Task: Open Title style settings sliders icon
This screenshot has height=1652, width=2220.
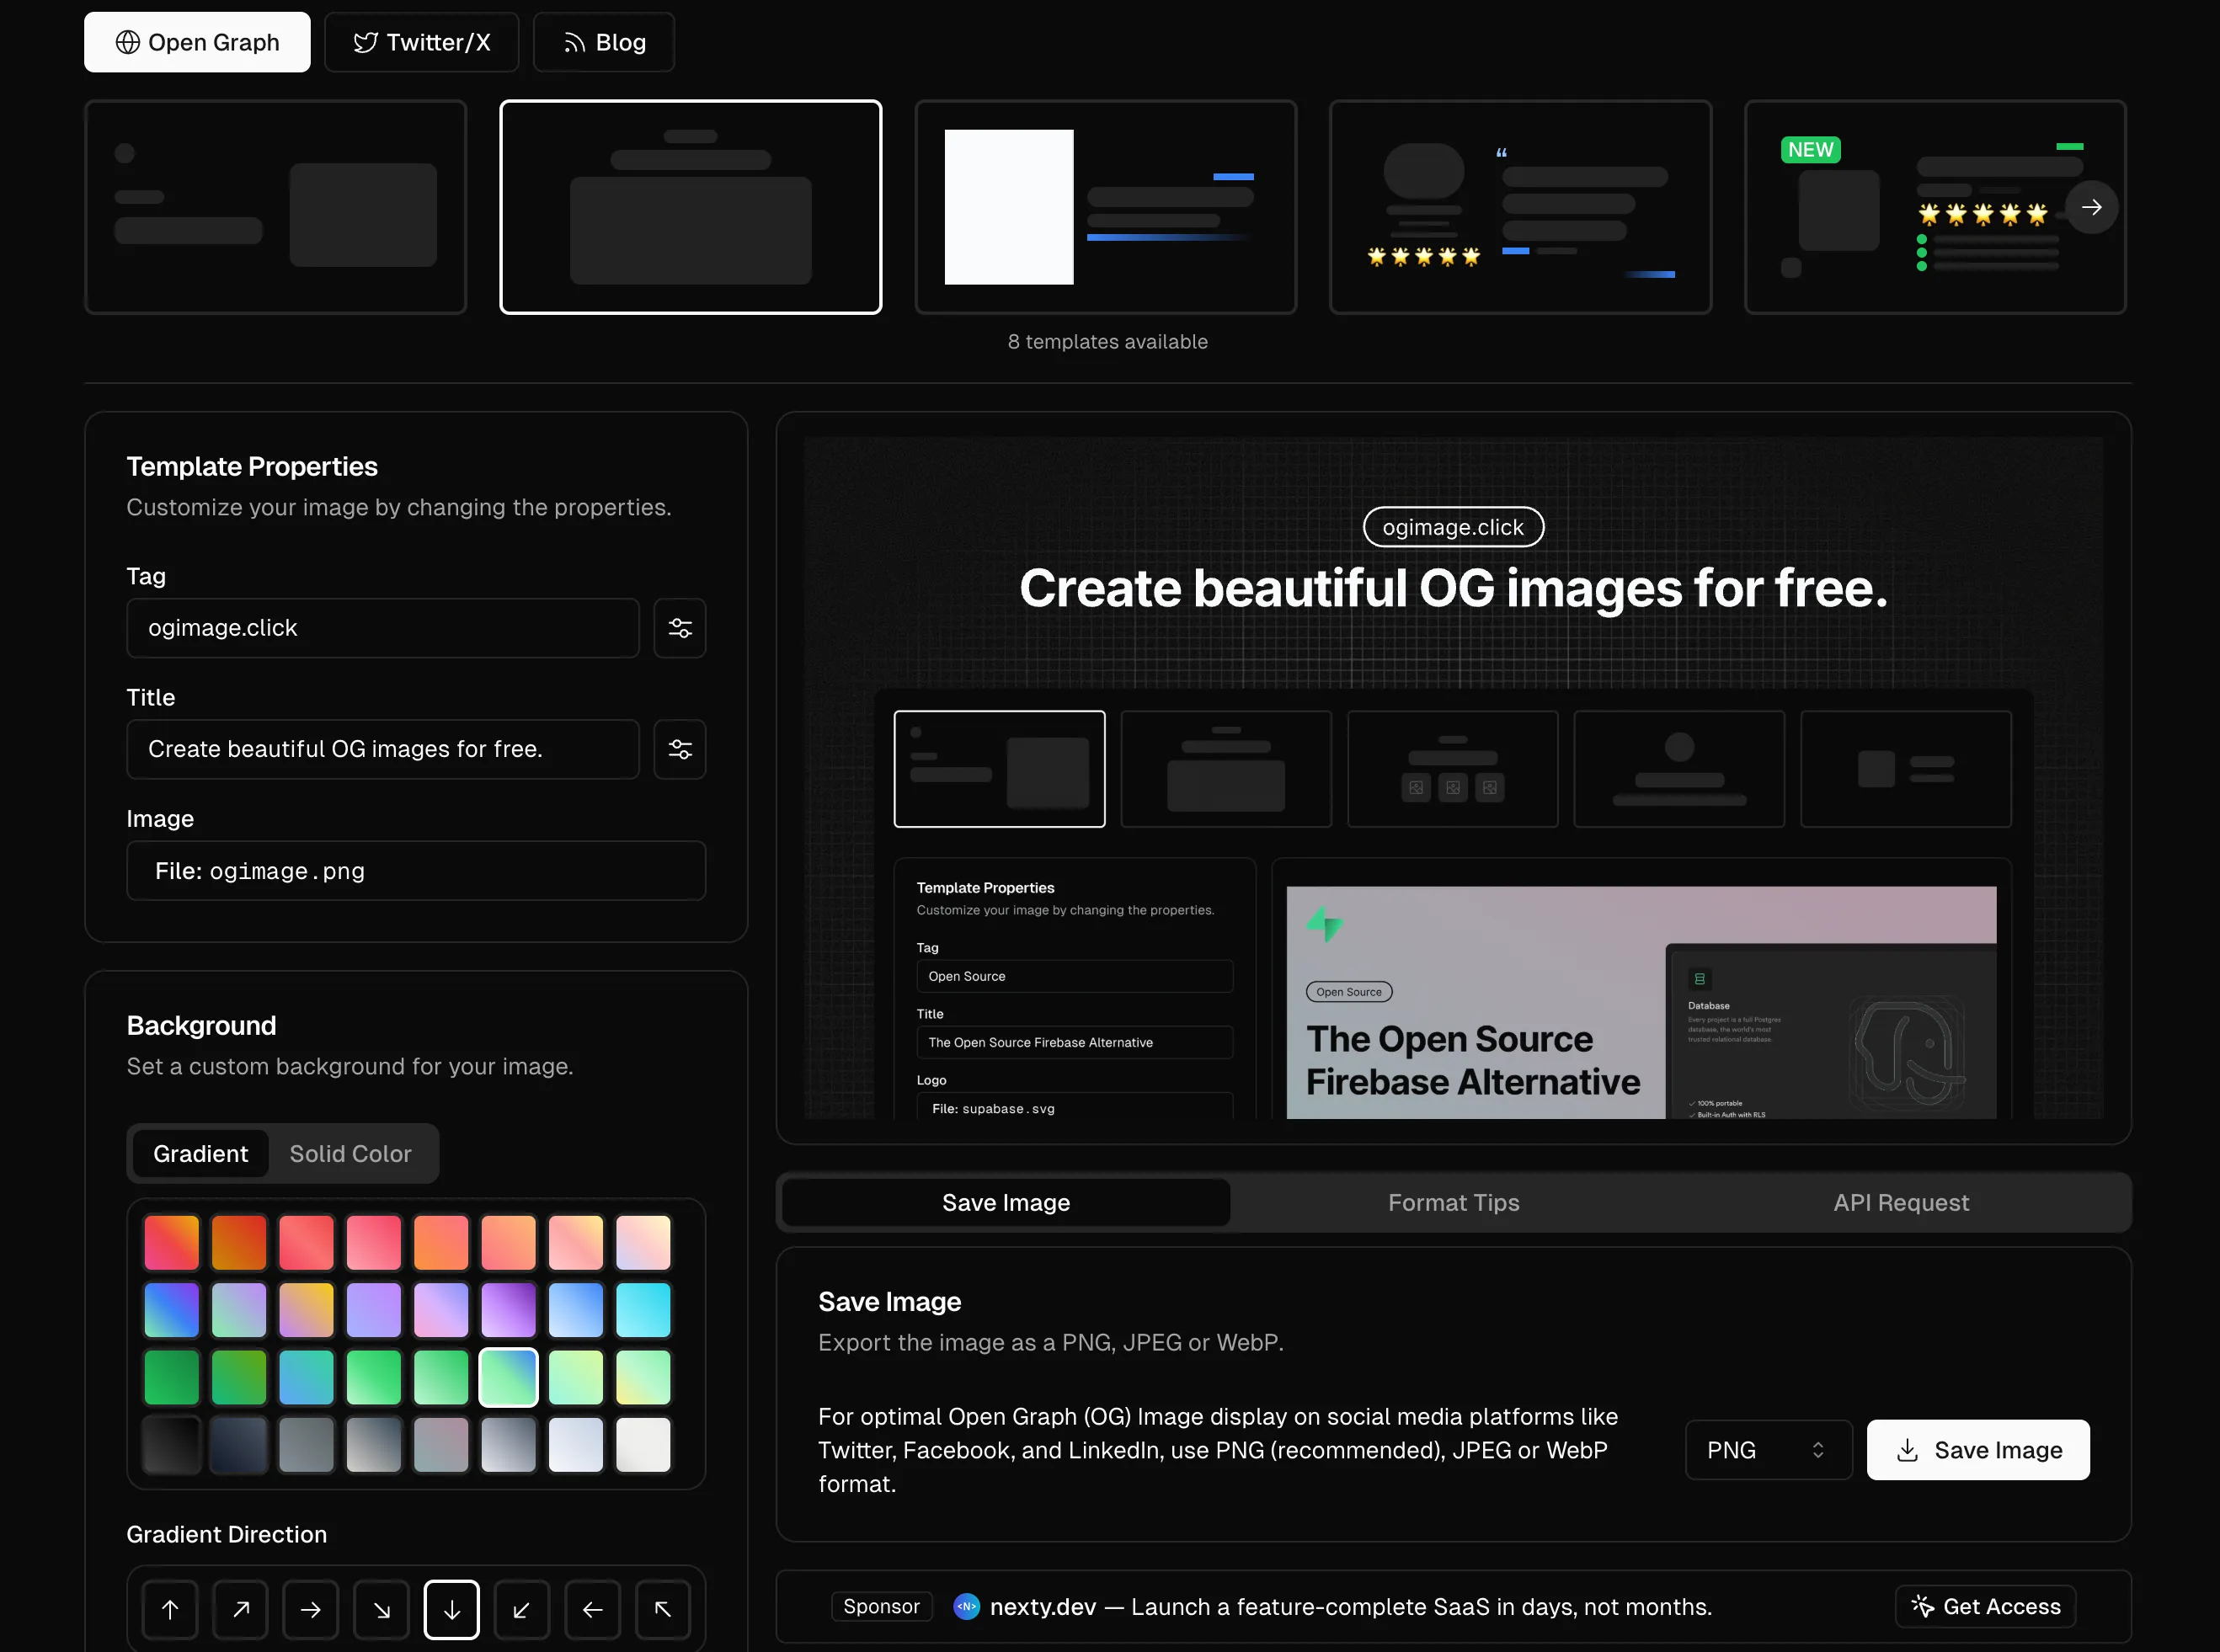Action: click(680, 749)
